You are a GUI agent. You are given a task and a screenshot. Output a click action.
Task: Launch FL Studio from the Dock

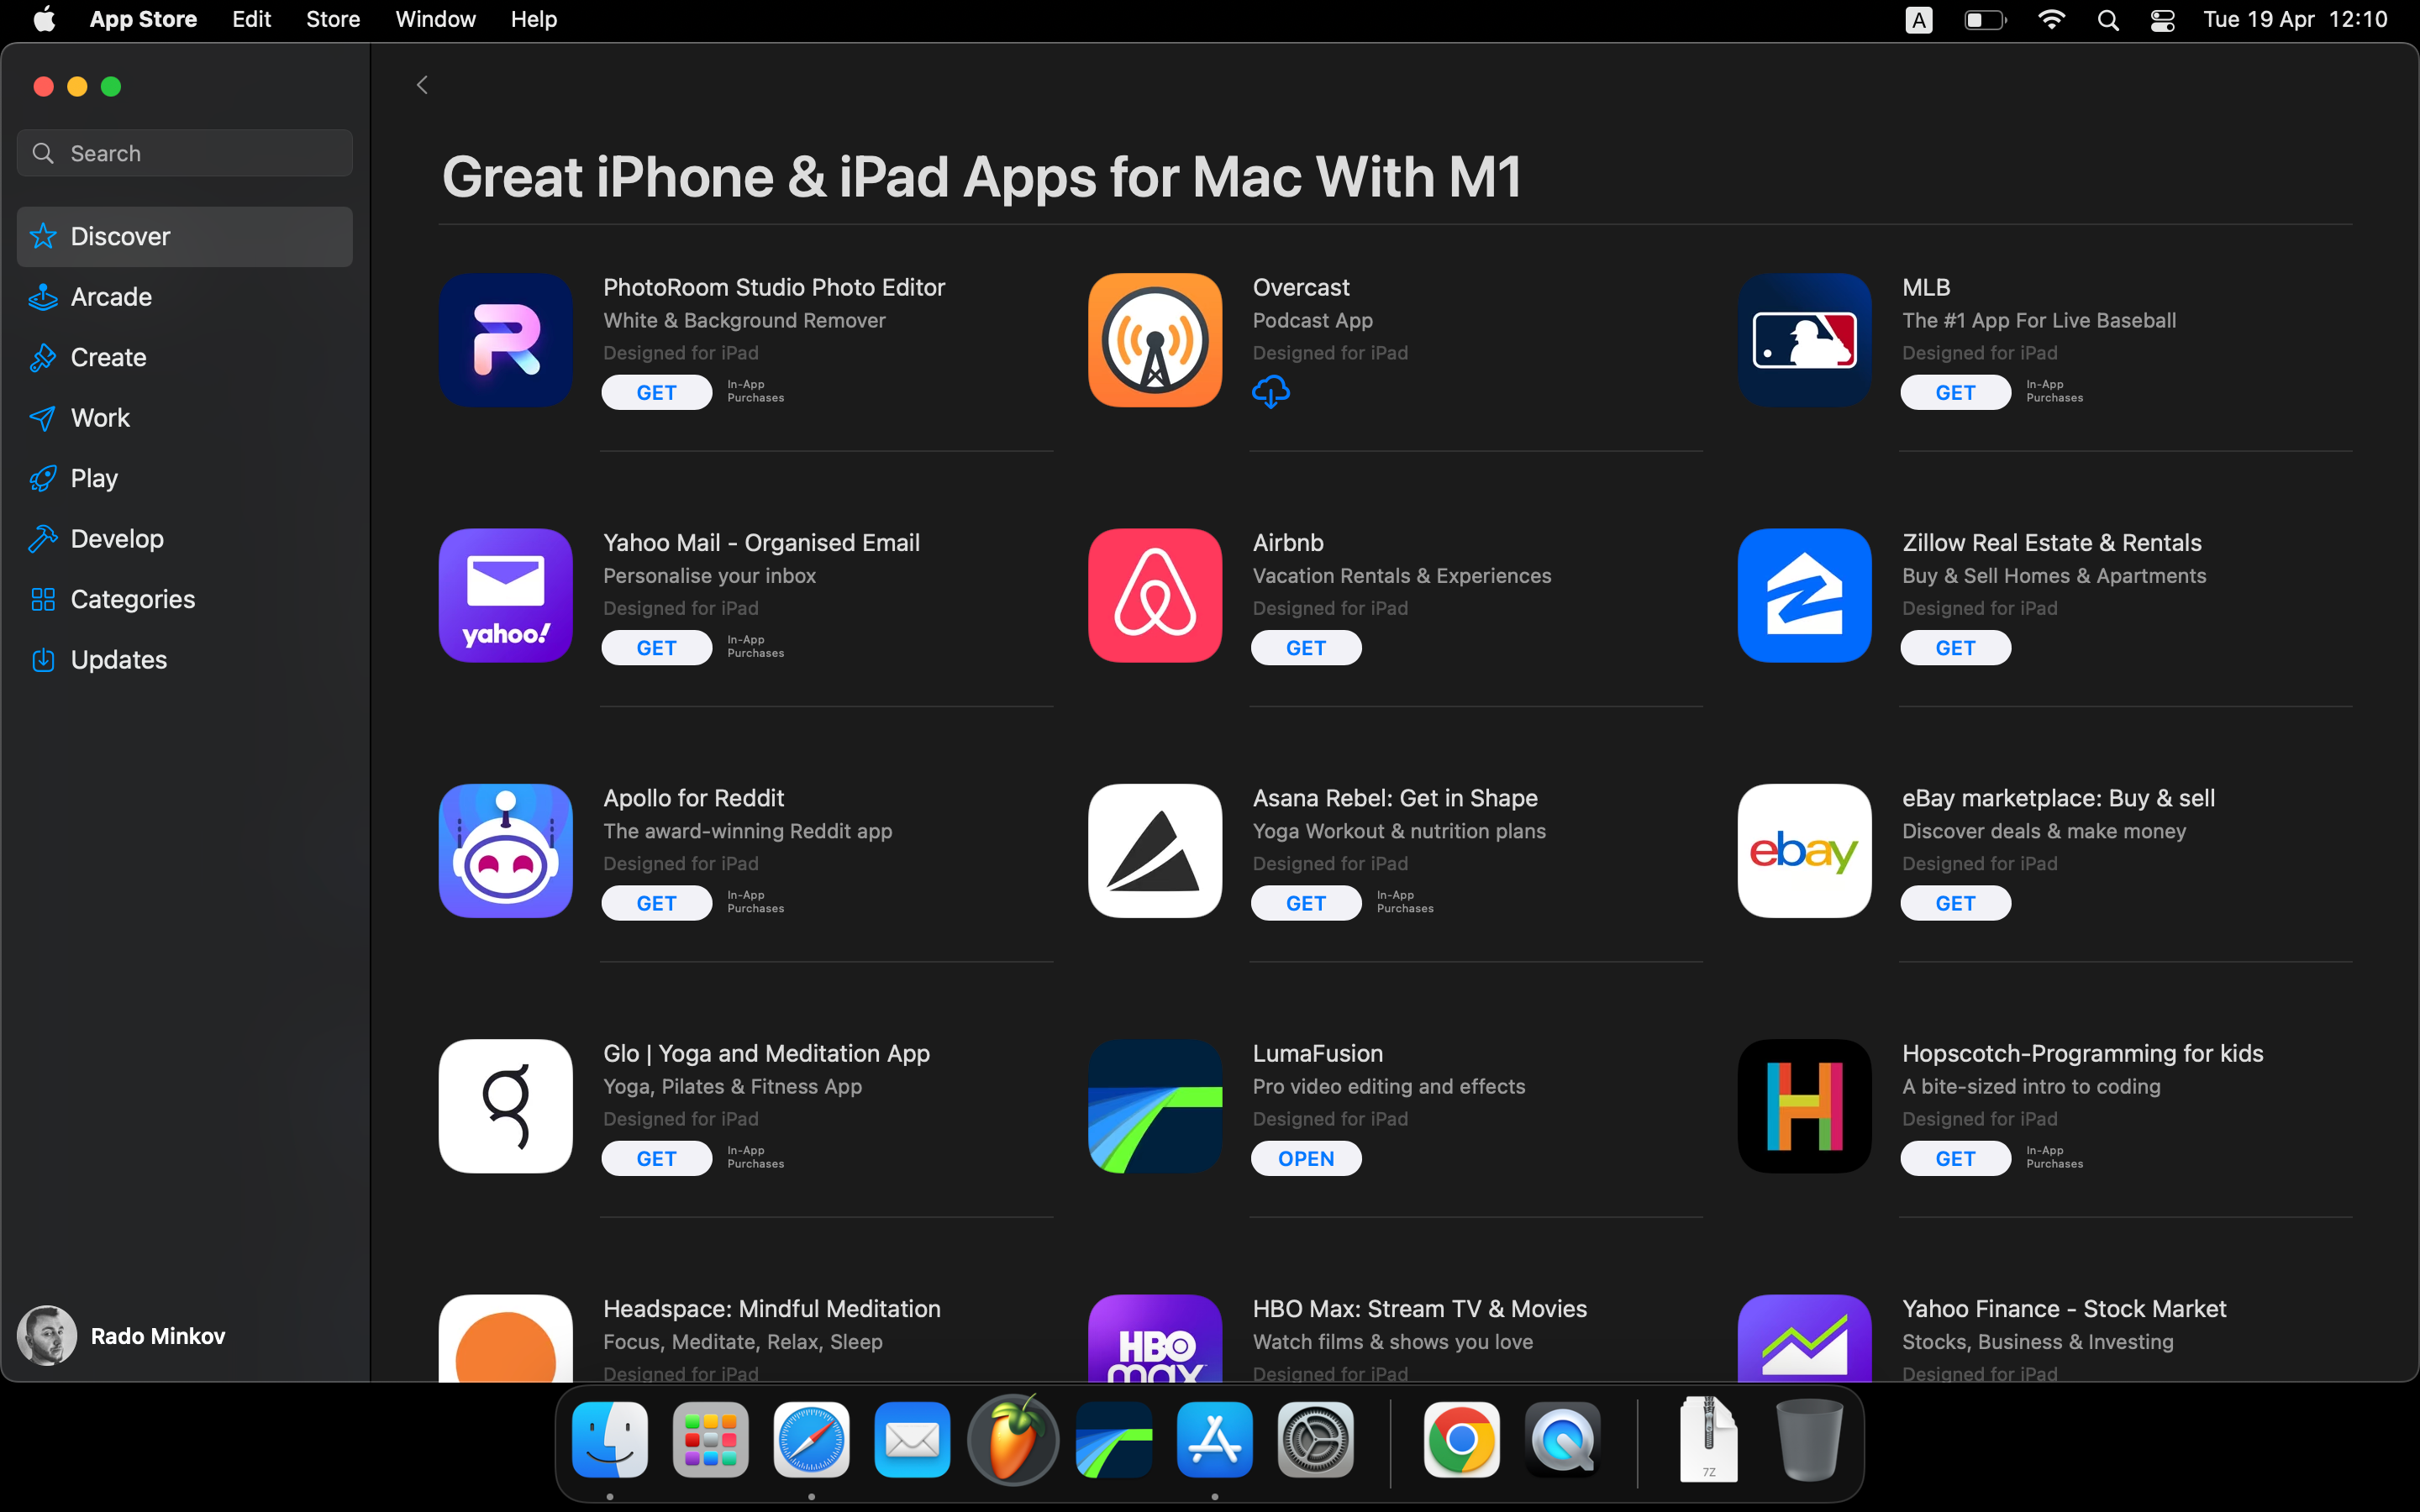(1013, 1440)
